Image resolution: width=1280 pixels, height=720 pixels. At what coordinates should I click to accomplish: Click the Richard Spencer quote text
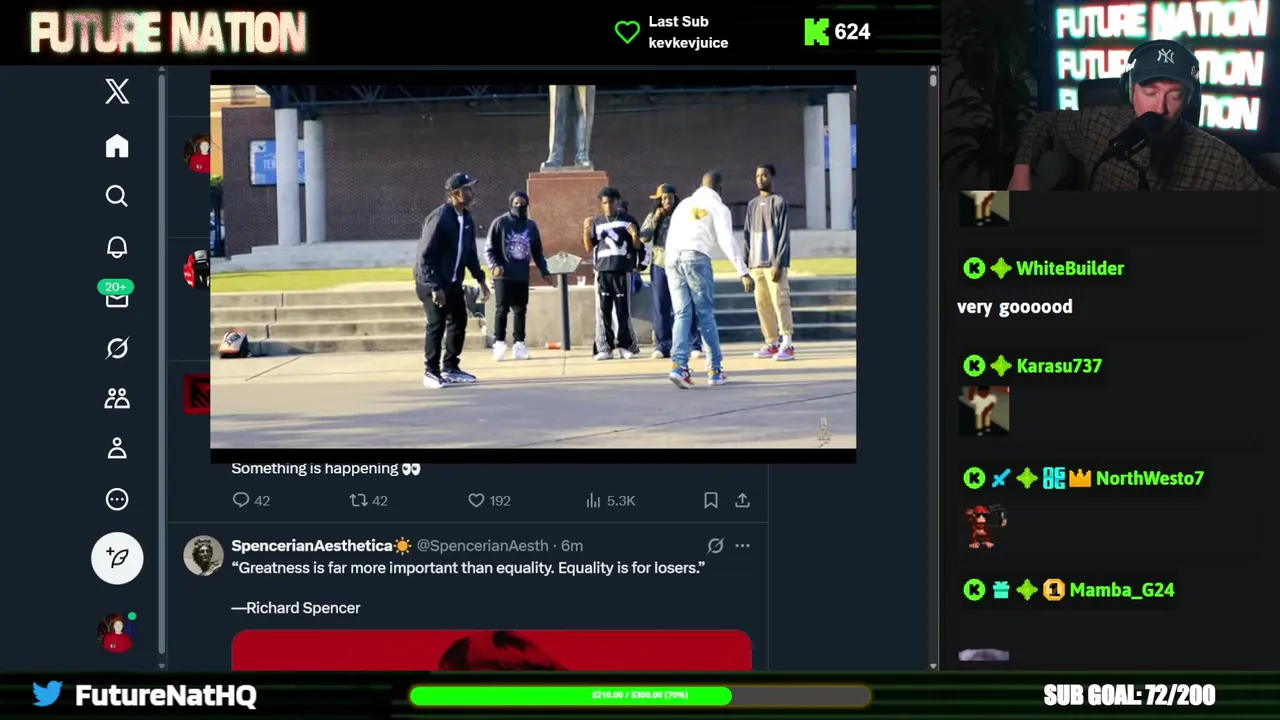468,567
